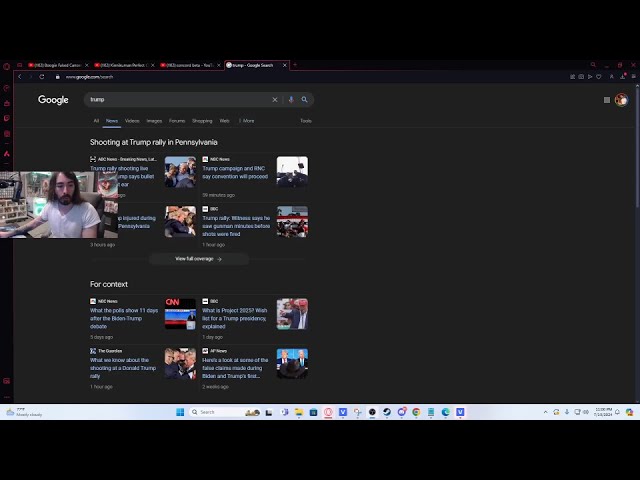Open 'Trump campaign and RNC say convention' article
The height and width of the screenshot is (480, 640).
pos(235,173)
